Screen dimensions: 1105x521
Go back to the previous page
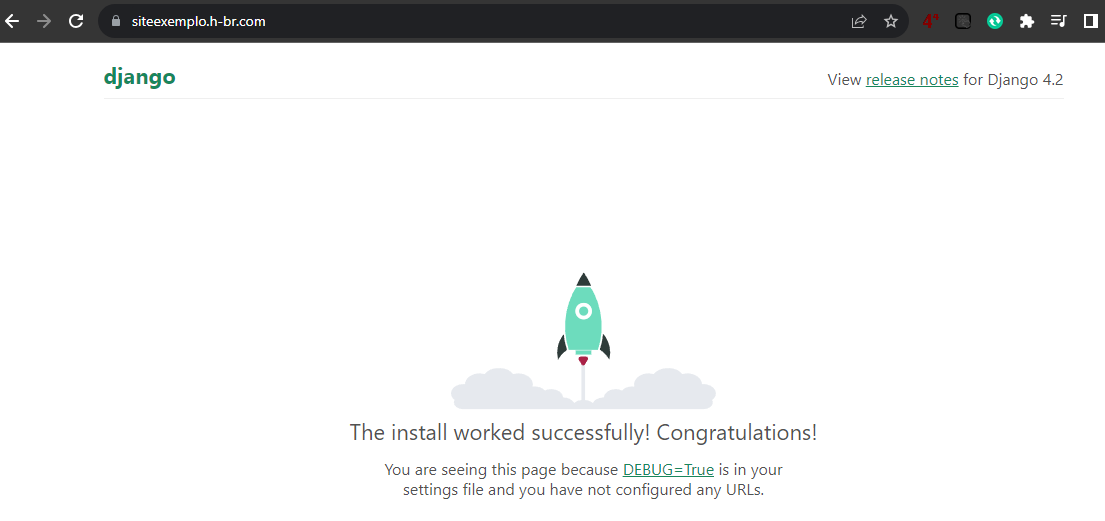click(13, 21)
